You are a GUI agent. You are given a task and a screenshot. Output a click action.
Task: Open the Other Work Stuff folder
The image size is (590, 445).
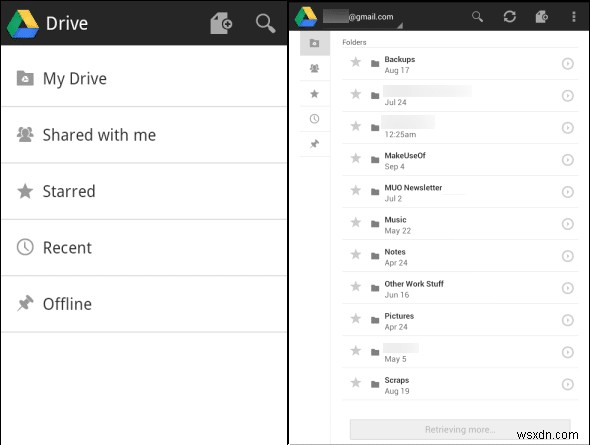(x=460, y=289)
